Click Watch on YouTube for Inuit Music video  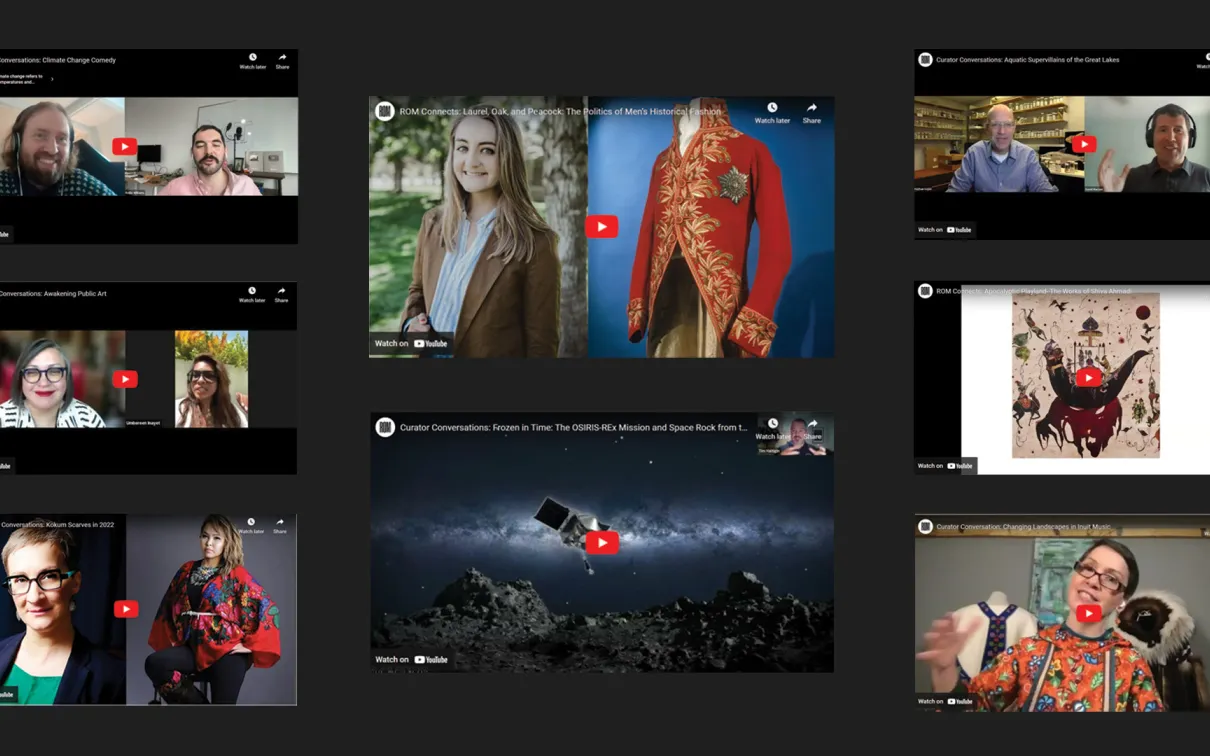[945, 701]
